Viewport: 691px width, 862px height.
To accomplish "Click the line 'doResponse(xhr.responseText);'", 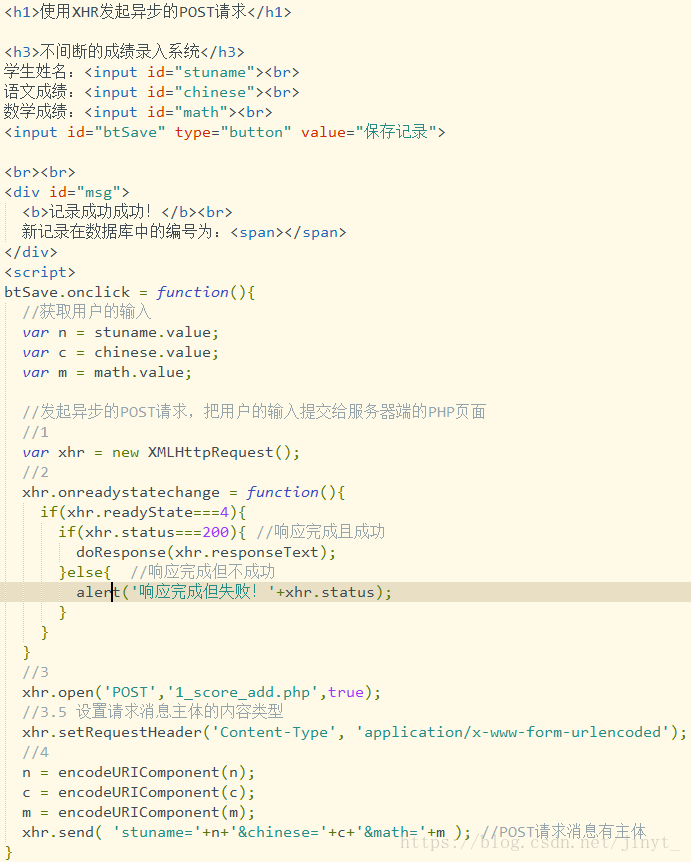I will (x=206, y=552).
